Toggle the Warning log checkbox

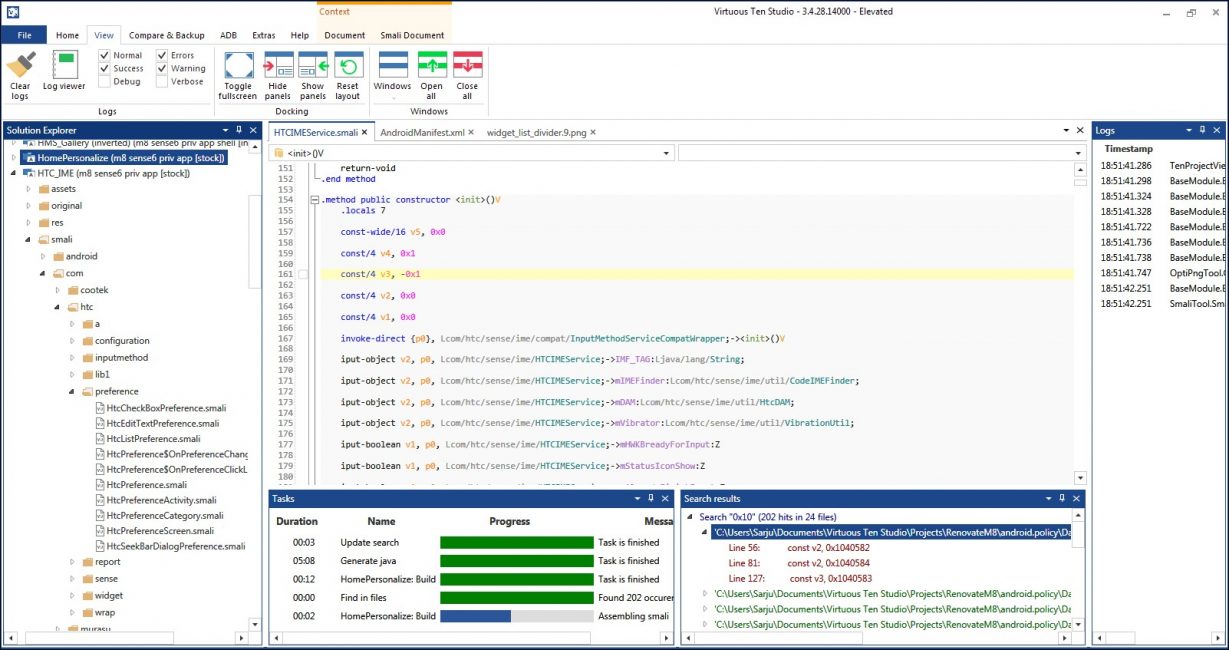162,68
